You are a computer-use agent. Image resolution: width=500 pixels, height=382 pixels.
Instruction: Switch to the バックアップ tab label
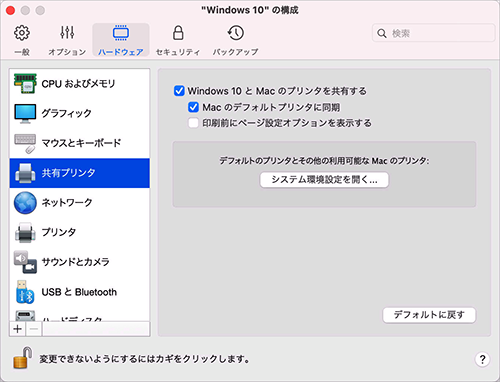point(235,52)
